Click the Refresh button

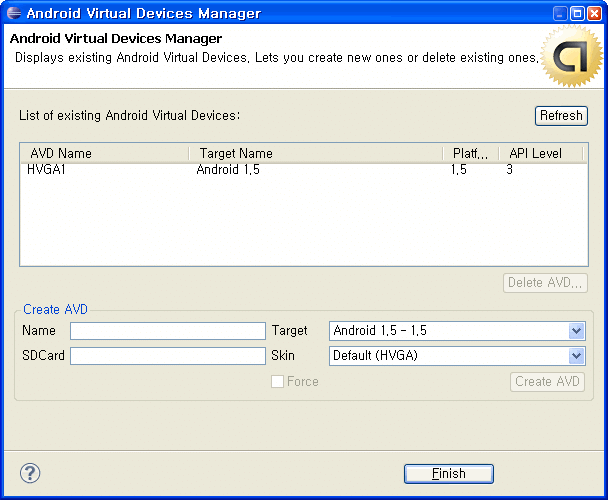(561, 116)
